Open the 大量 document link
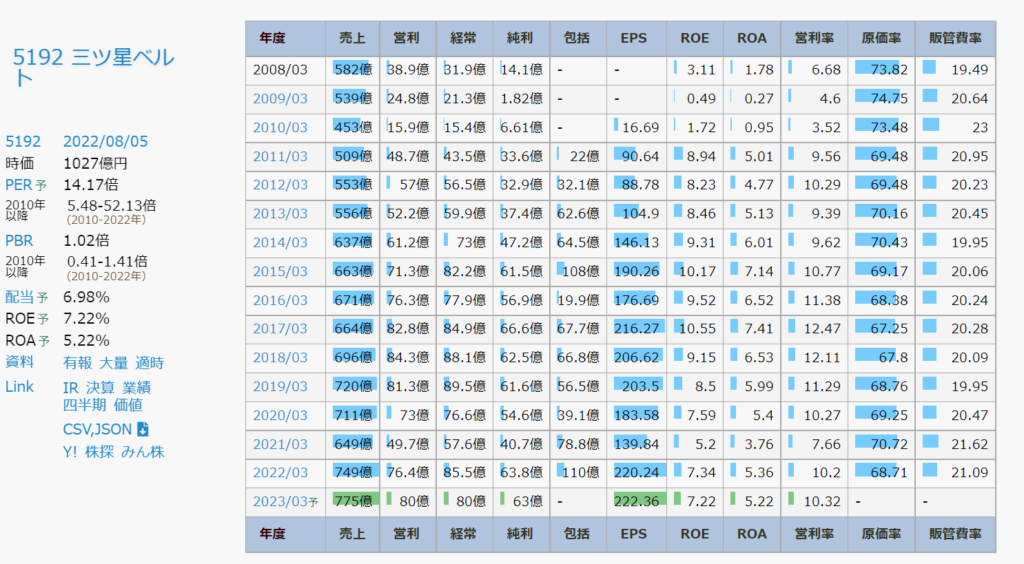1024x564 pixels. 114,363
